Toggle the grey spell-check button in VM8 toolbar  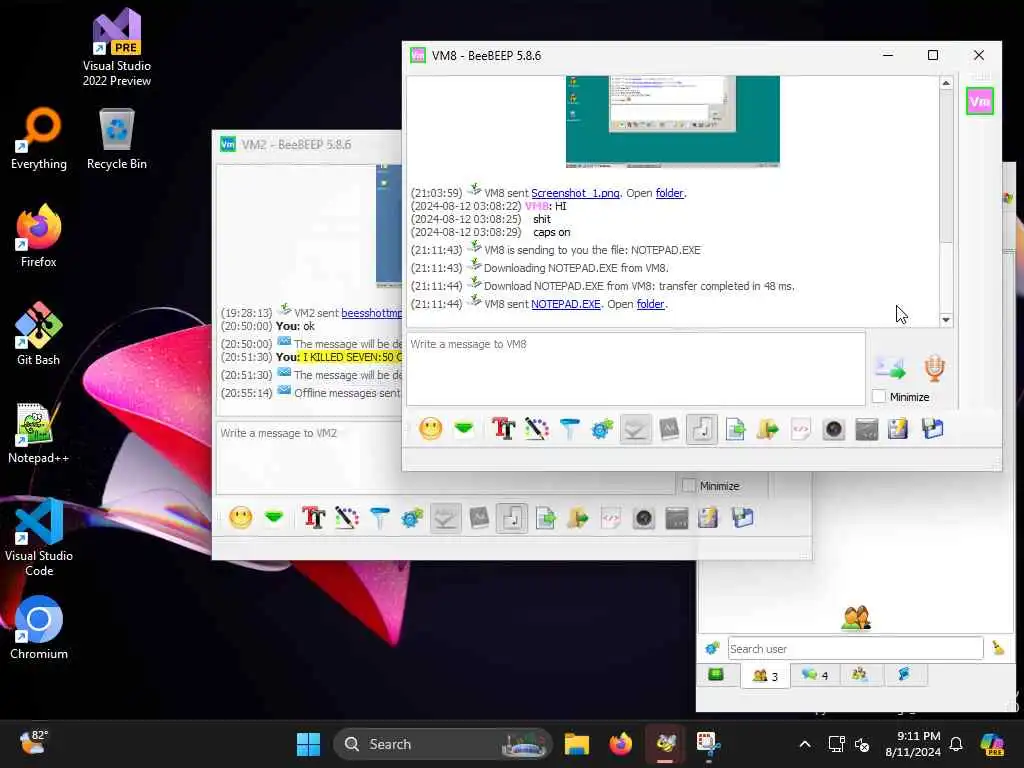pyautogui.click(x=669, y=429)
